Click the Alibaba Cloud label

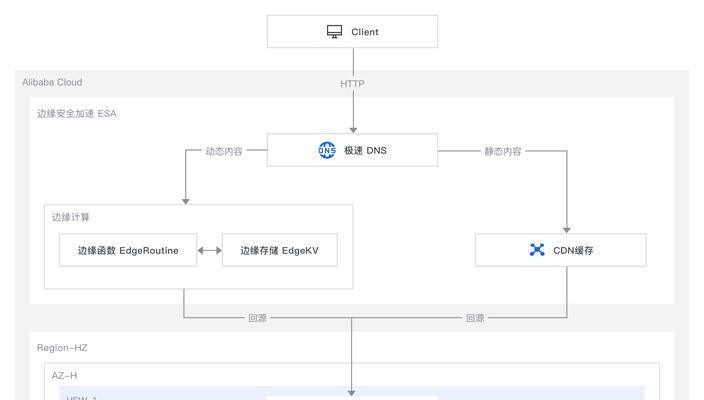52,82
